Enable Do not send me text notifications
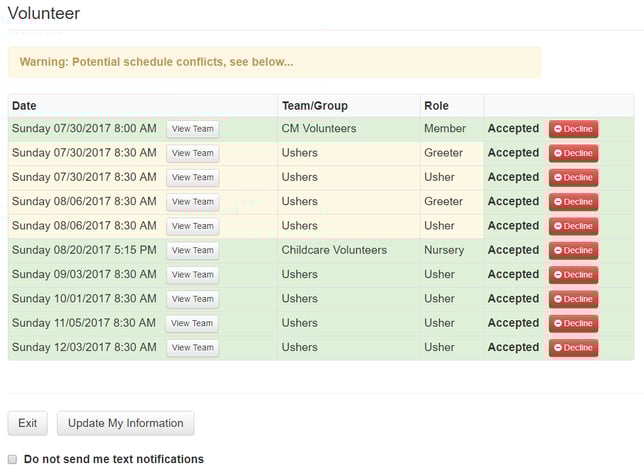 tap(12, 459)
